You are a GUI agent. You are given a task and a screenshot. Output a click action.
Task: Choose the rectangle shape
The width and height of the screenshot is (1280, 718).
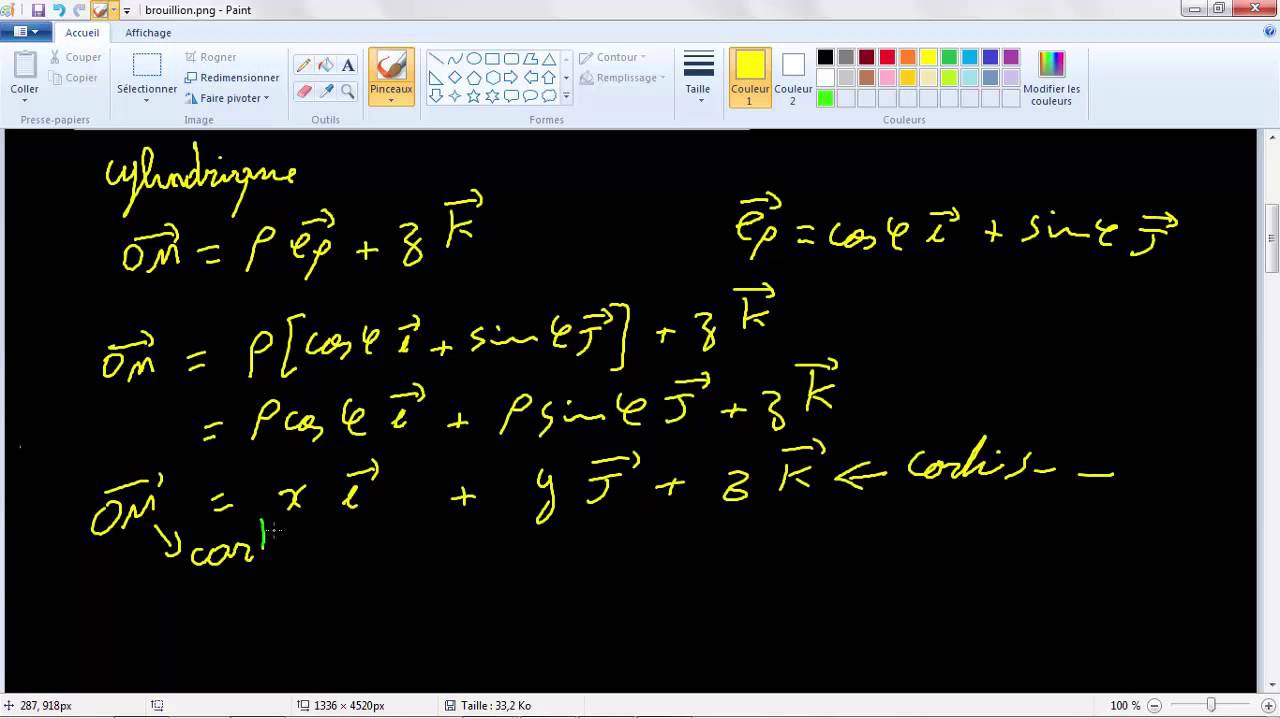click(492, 59)
